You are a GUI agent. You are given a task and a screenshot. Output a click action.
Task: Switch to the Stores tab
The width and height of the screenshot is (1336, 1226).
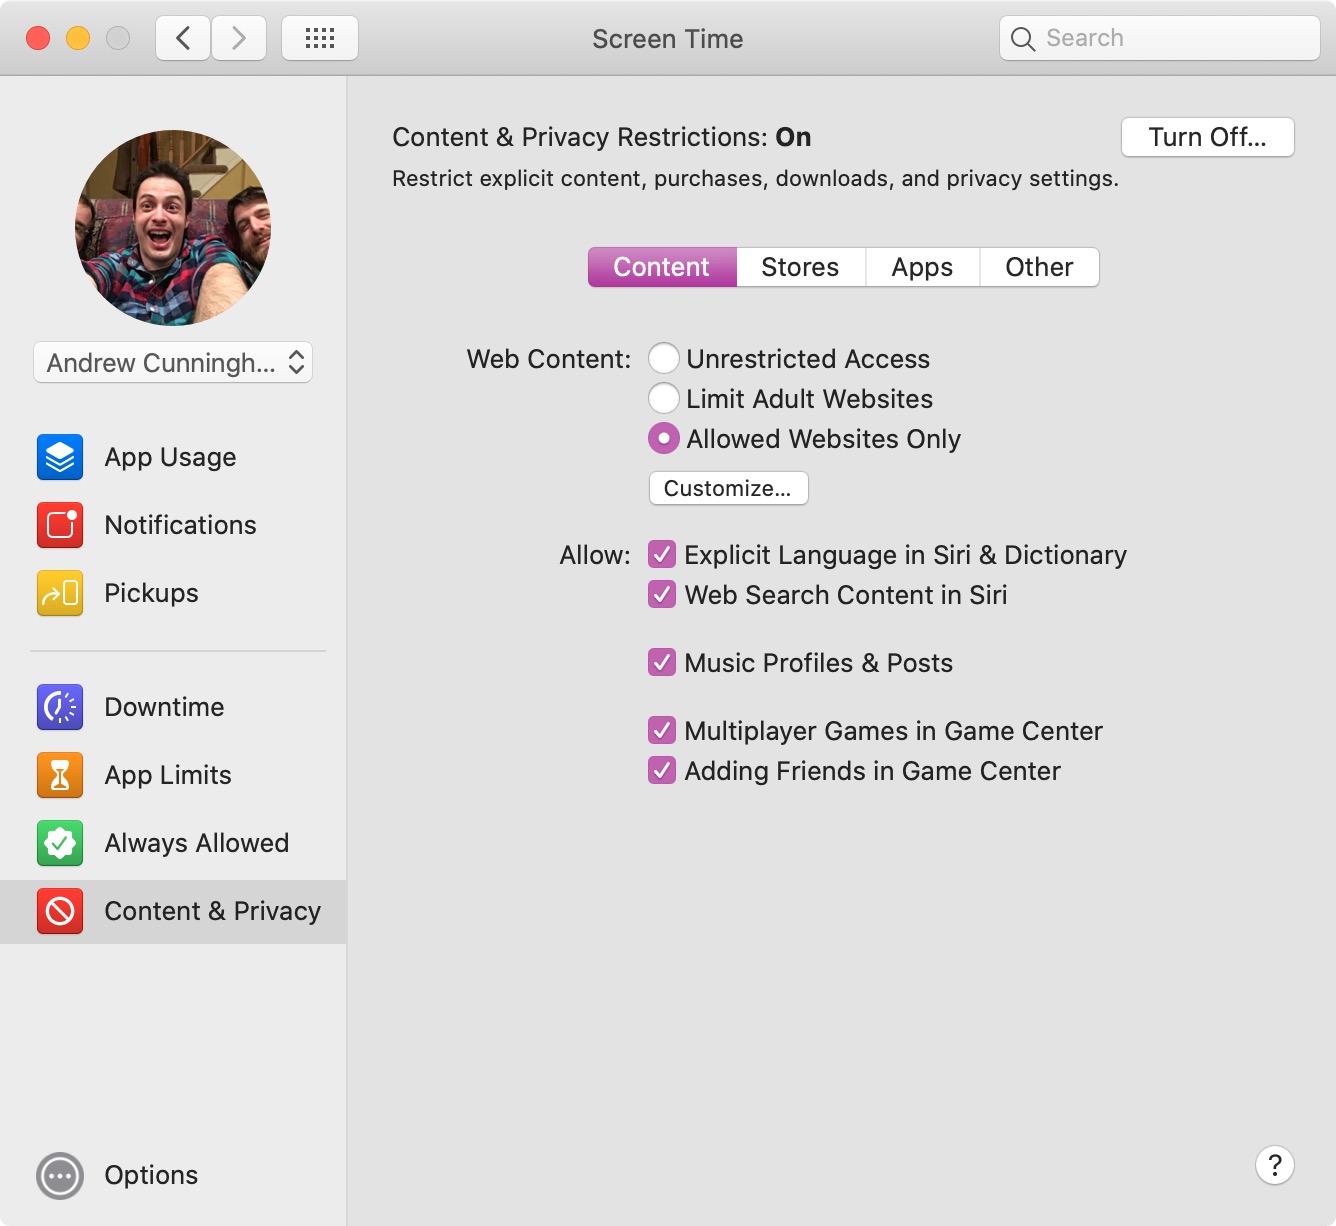point(800,267)
